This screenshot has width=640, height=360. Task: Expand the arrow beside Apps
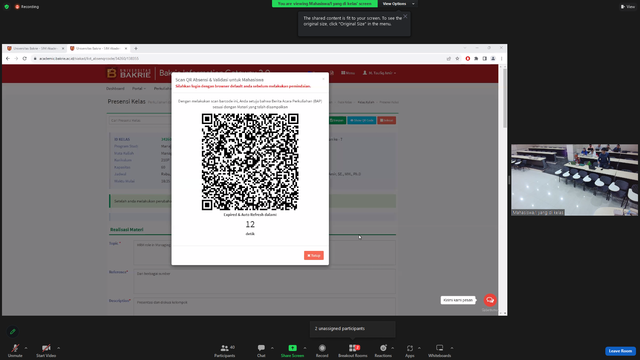(419, 348)
